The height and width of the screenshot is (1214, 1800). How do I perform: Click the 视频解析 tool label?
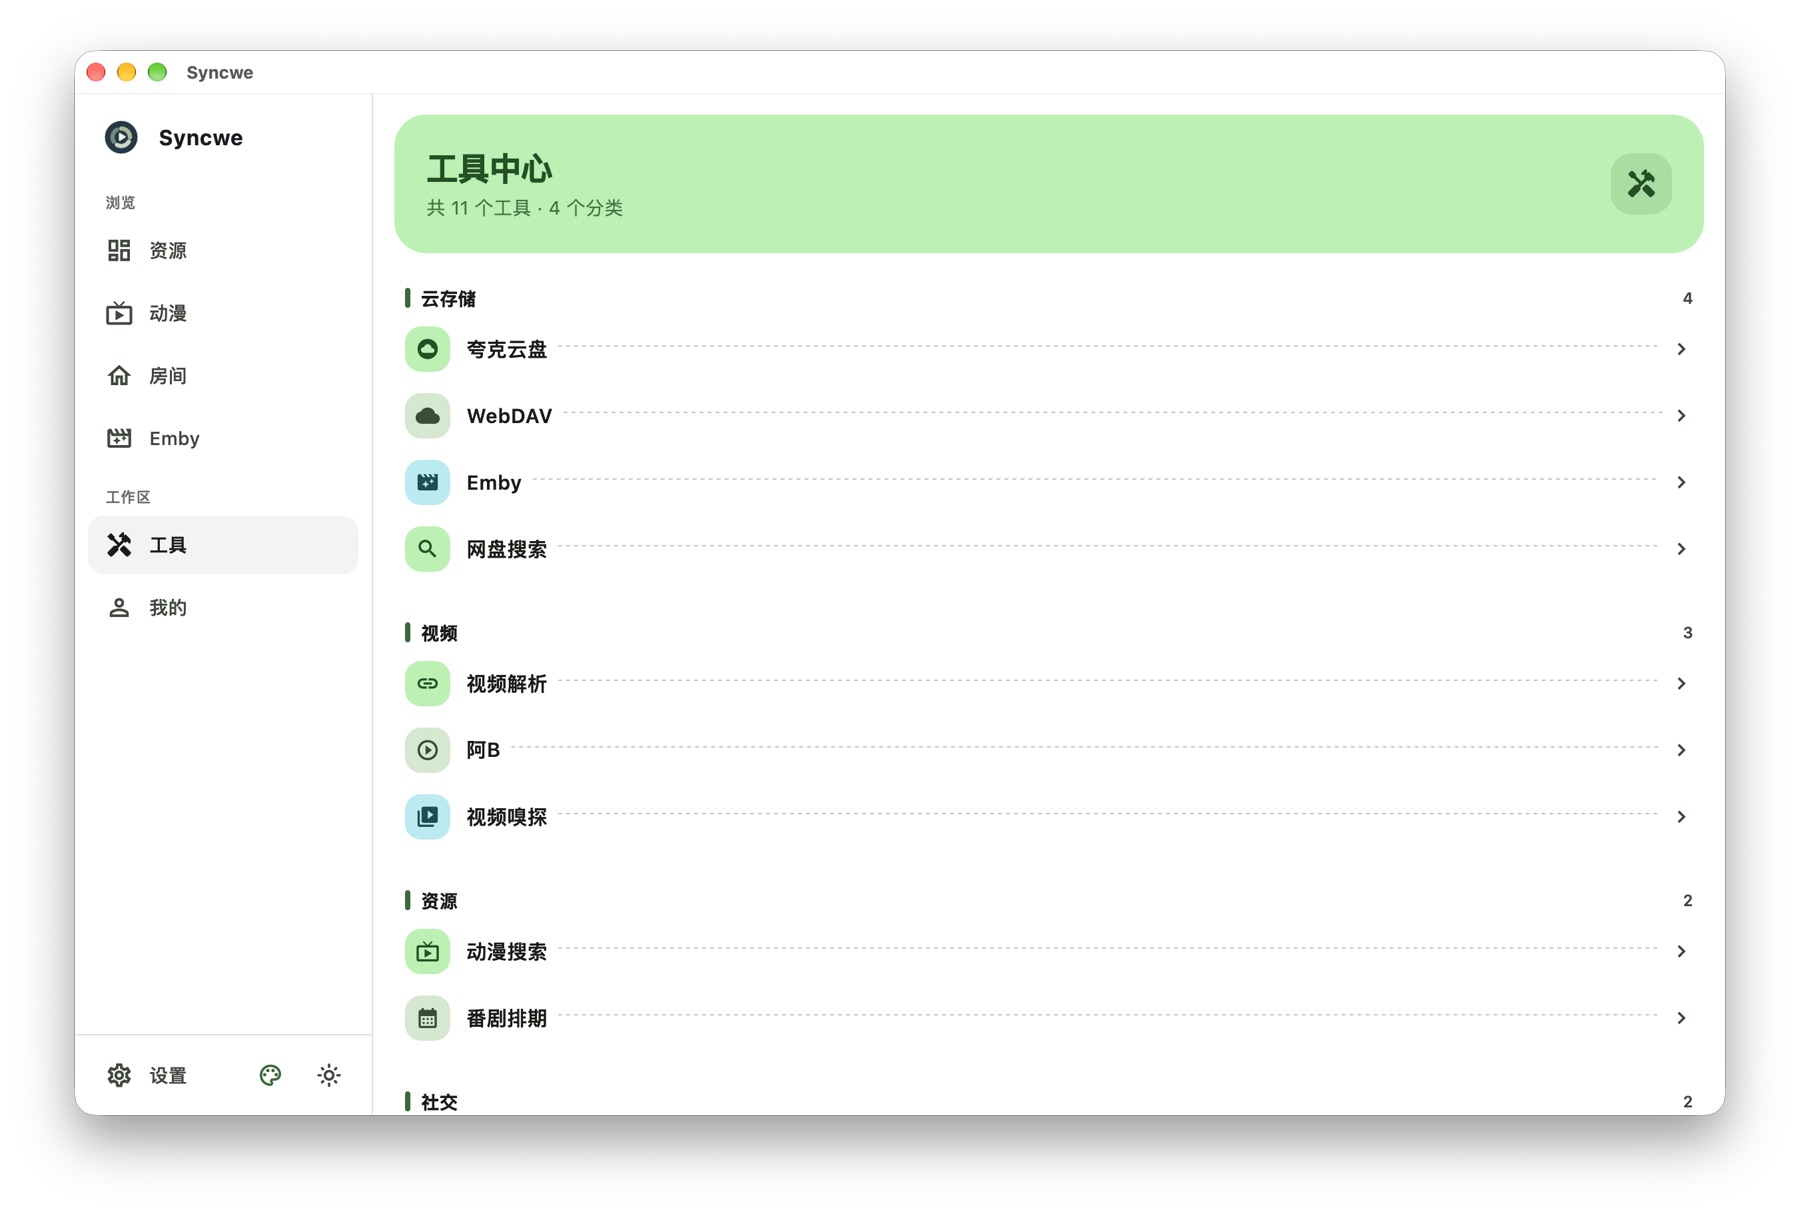click(x=507, y=684)
